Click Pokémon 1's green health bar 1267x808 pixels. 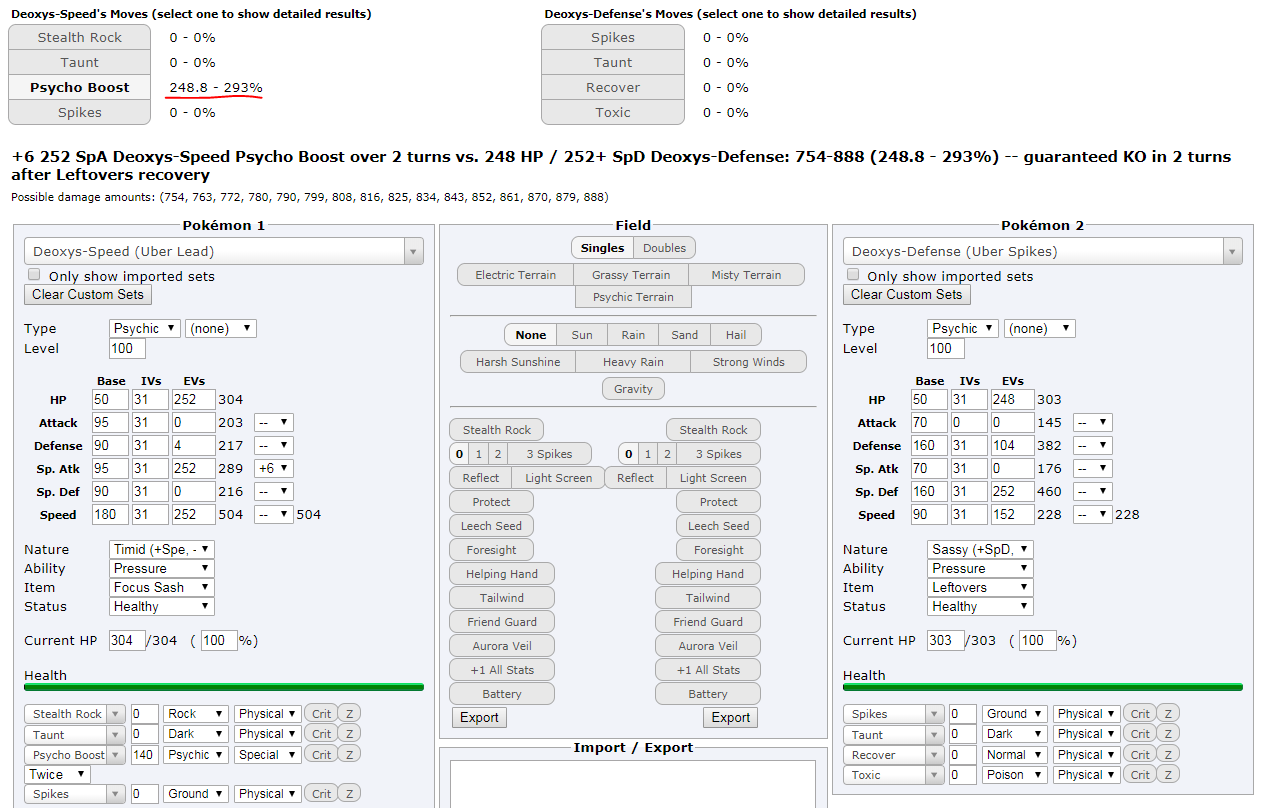tap(224, 687)
